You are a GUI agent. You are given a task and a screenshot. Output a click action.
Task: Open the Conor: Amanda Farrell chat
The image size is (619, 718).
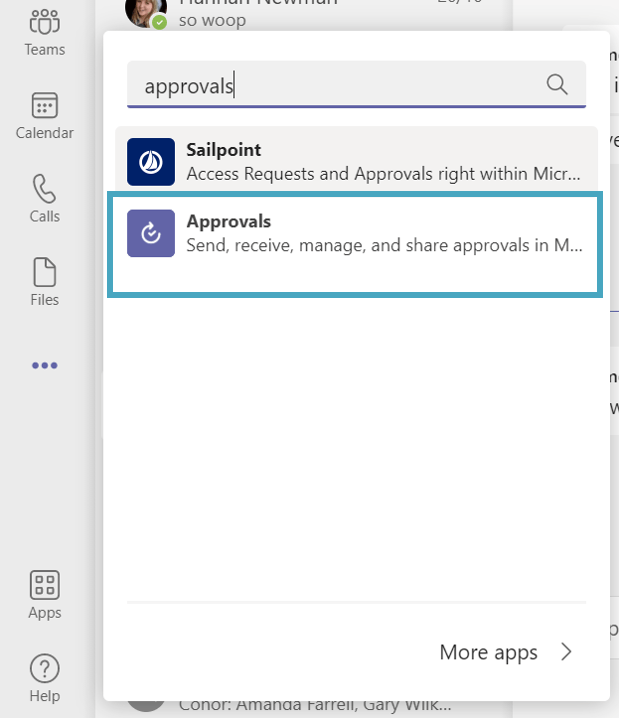[315, 705]
